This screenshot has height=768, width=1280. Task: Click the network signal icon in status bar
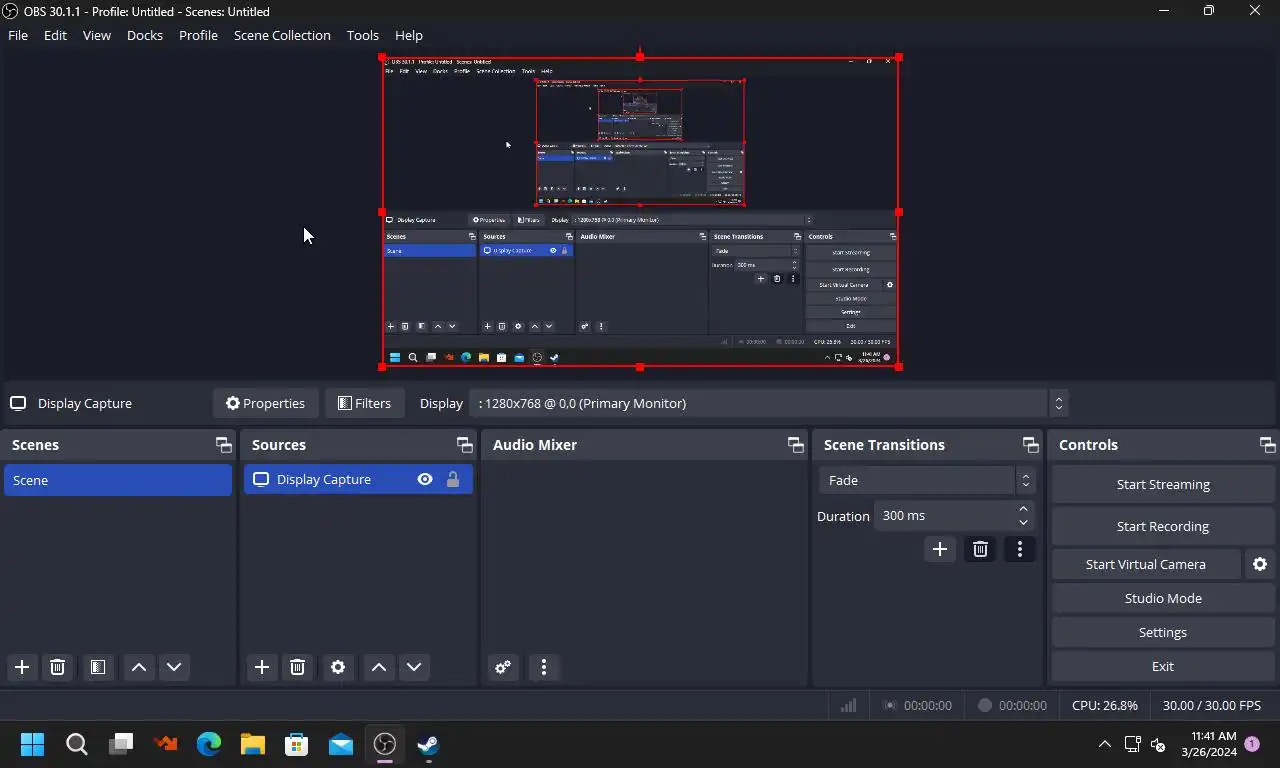[x=848, y=705]
